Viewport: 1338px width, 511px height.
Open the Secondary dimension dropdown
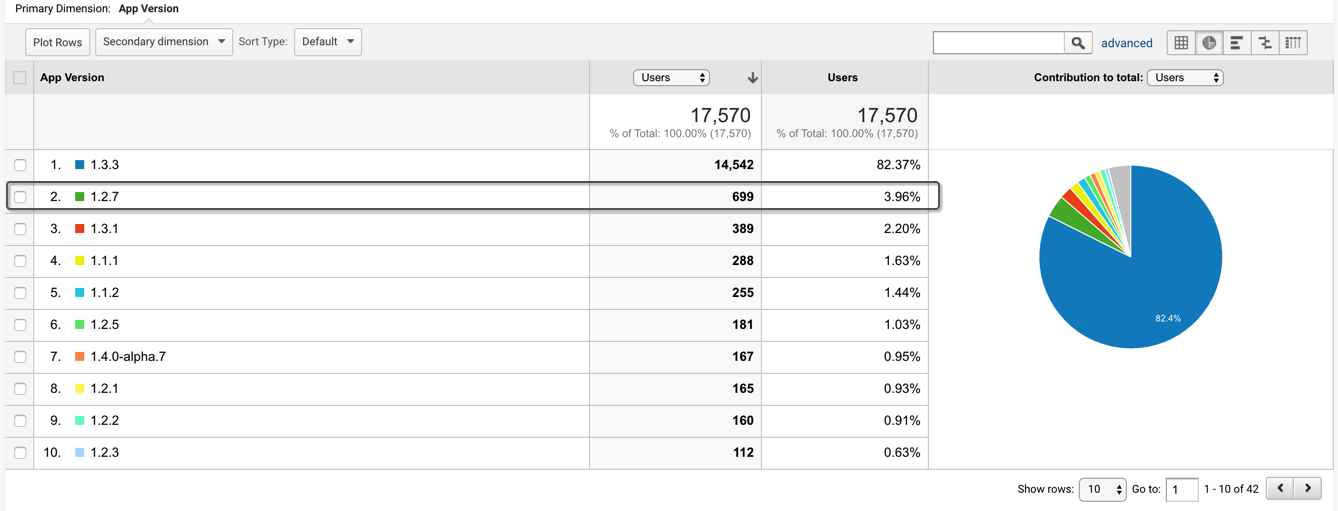click(x=164, y=42)
